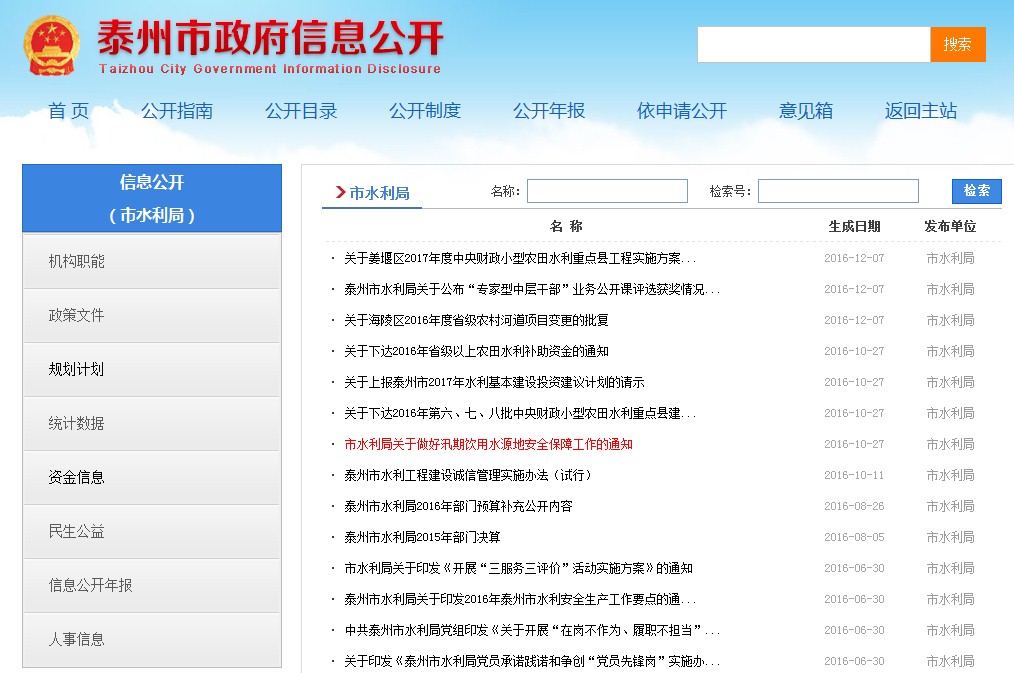Click the national emblem logo
Screen dimensions: 1014x673
52,46
